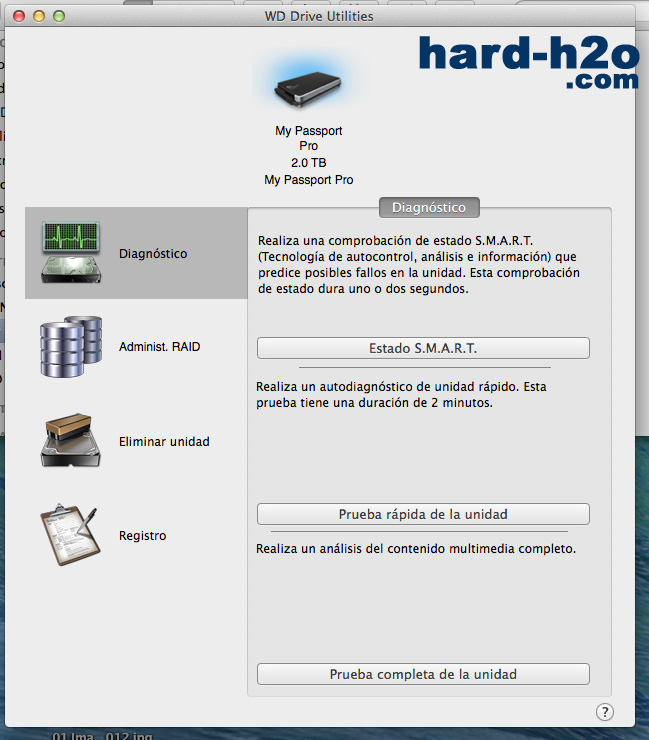Viewport: 649px width, 740px height.
Task: Minimize the window with the yellow button
Action: pos(39,17)
